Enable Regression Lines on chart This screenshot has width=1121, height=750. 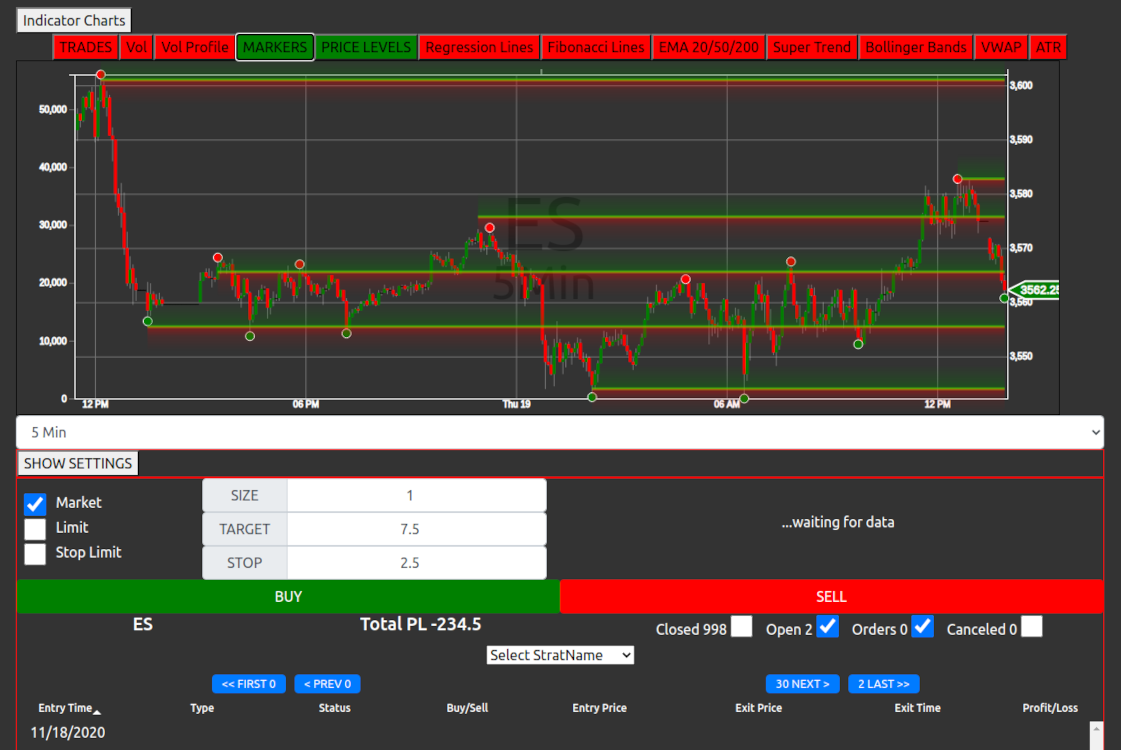point(479,47)
